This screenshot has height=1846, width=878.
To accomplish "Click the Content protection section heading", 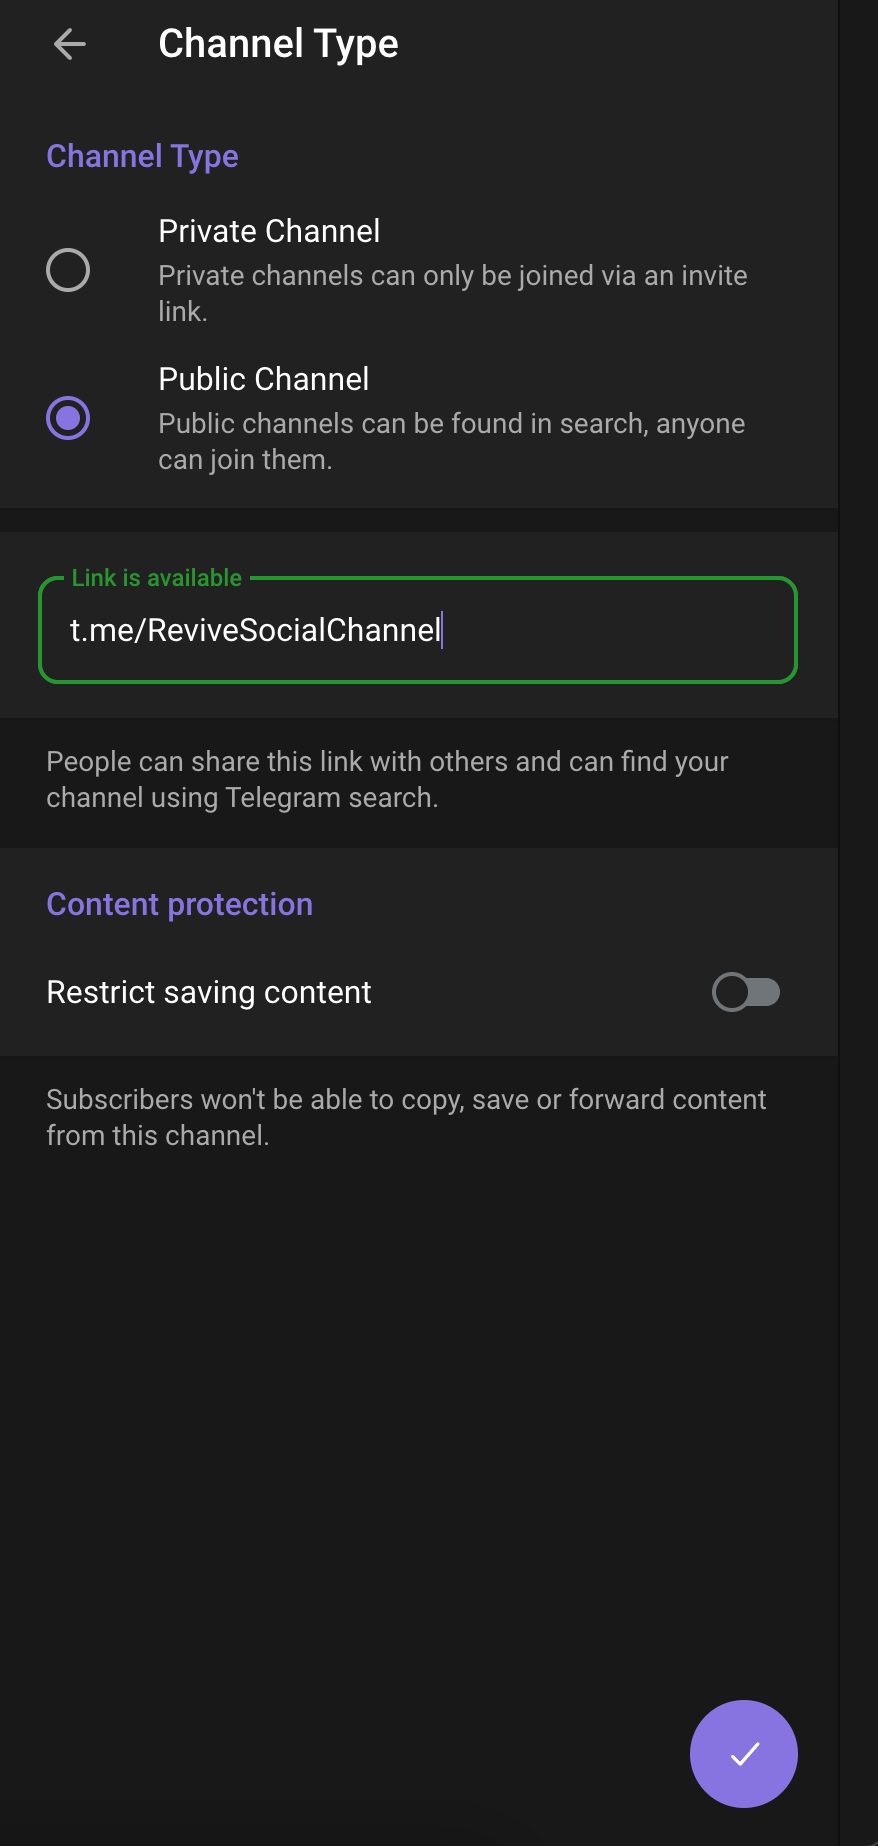I will point(180,904).
